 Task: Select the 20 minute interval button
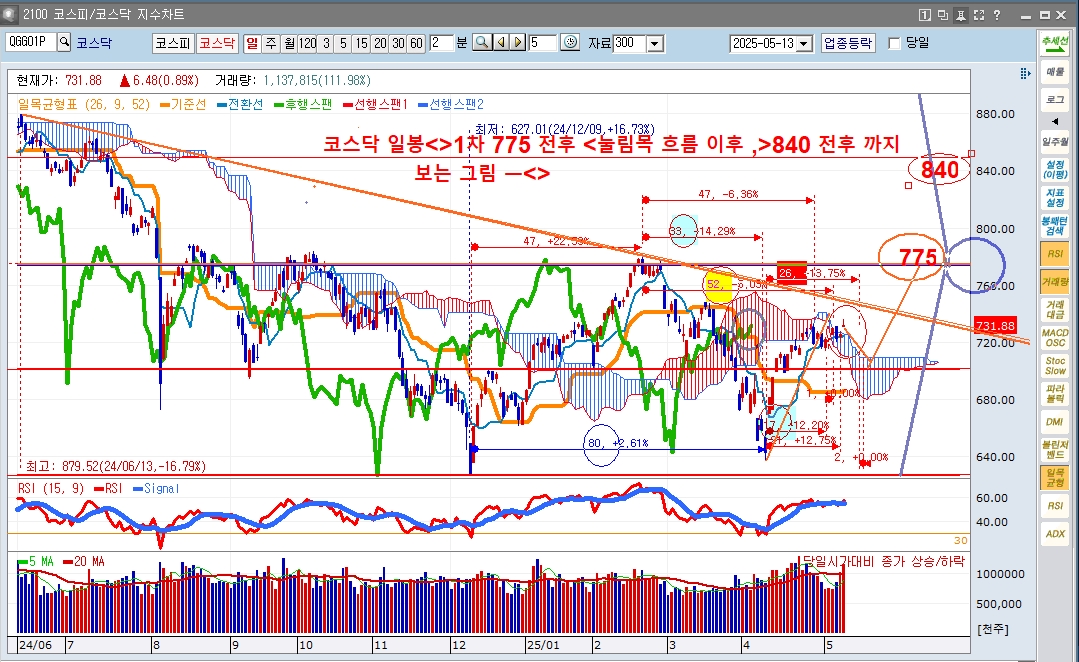click(380, 43)
